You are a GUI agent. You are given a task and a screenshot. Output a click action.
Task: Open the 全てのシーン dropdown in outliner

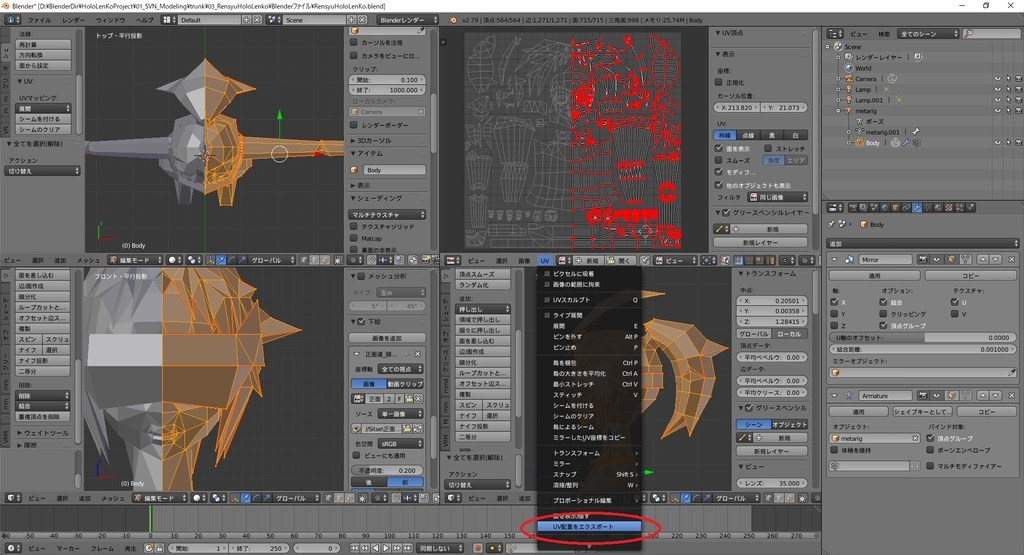tap(929, 33)
